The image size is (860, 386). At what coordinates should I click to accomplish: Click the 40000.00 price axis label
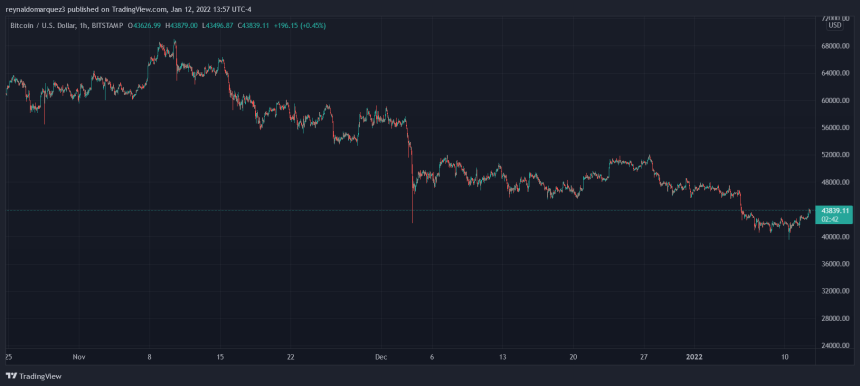[835, 237]
